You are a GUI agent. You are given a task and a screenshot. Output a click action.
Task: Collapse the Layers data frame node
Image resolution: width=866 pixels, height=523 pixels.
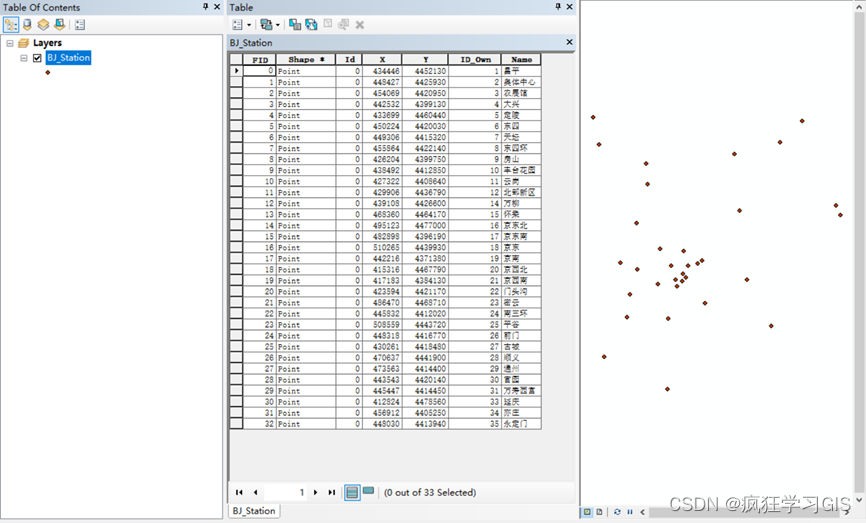click(x=10, y=43)
